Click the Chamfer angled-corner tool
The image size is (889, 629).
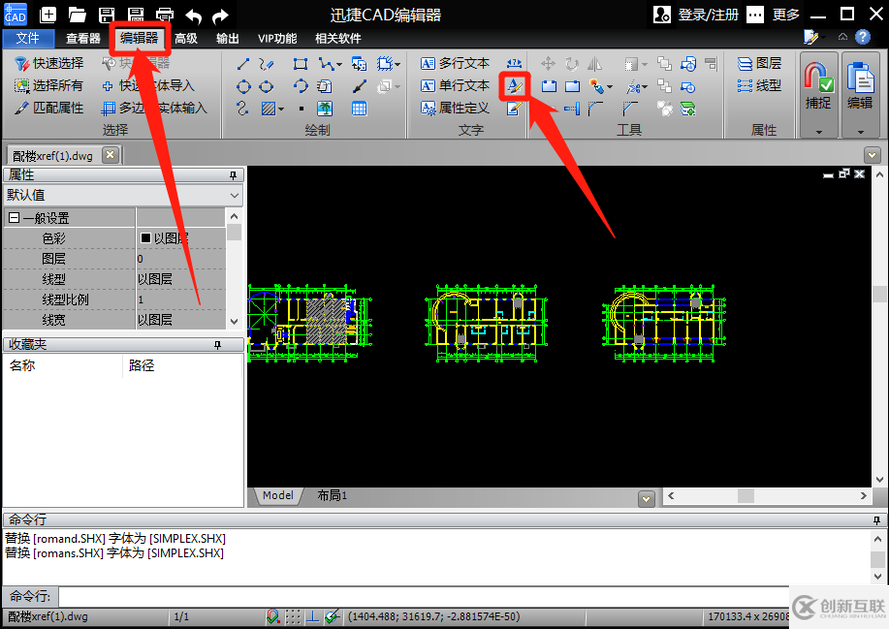630,108
